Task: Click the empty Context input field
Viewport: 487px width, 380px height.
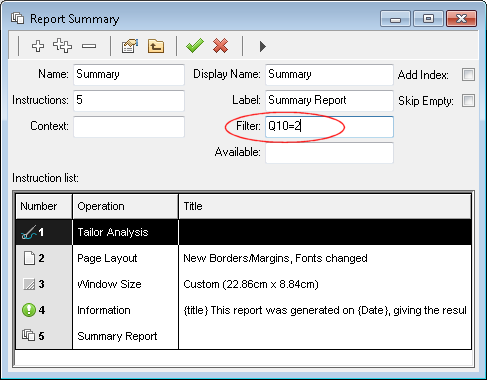Action: [129, 126]
